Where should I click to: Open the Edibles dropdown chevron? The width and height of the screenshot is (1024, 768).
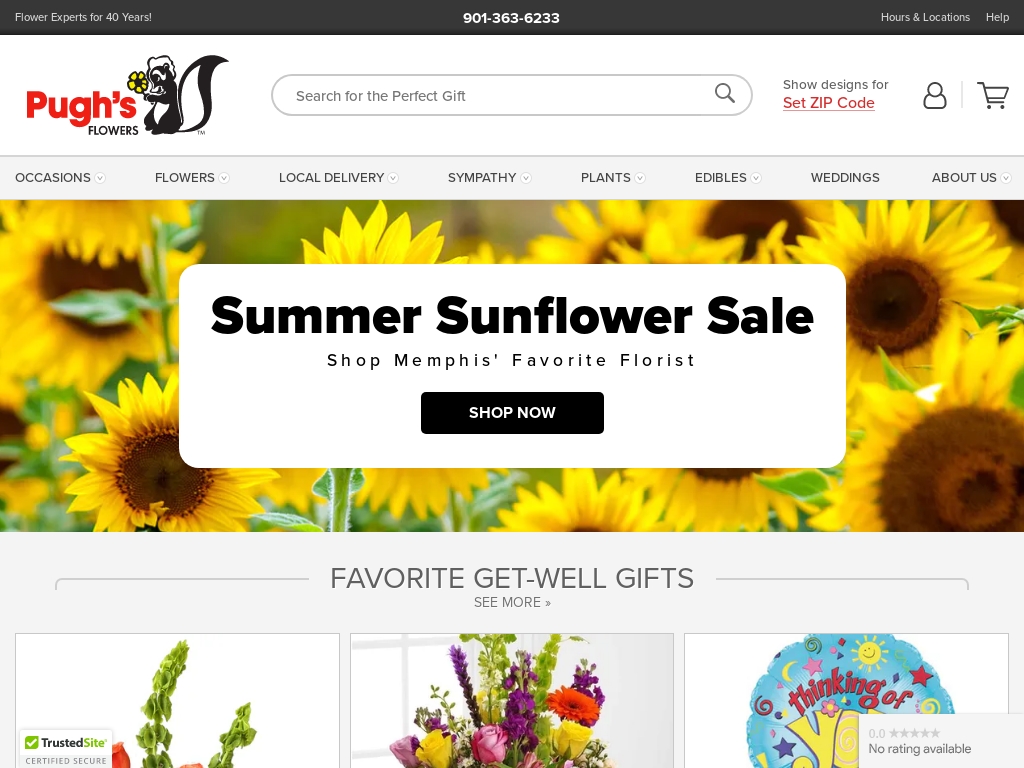point(756,178)
